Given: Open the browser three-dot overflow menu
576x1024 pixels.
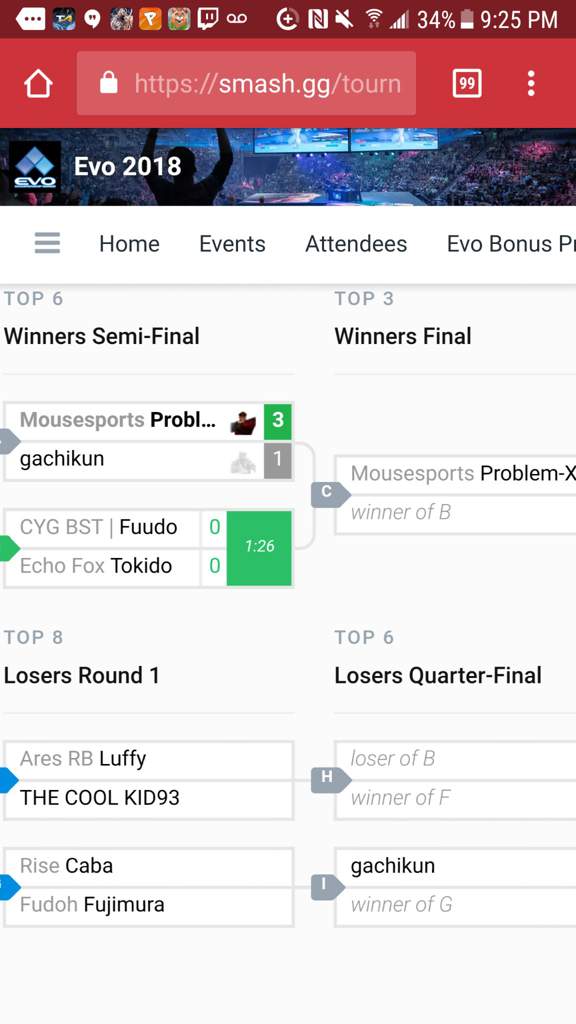Looking at the screenshot, I should click(531, 84).
